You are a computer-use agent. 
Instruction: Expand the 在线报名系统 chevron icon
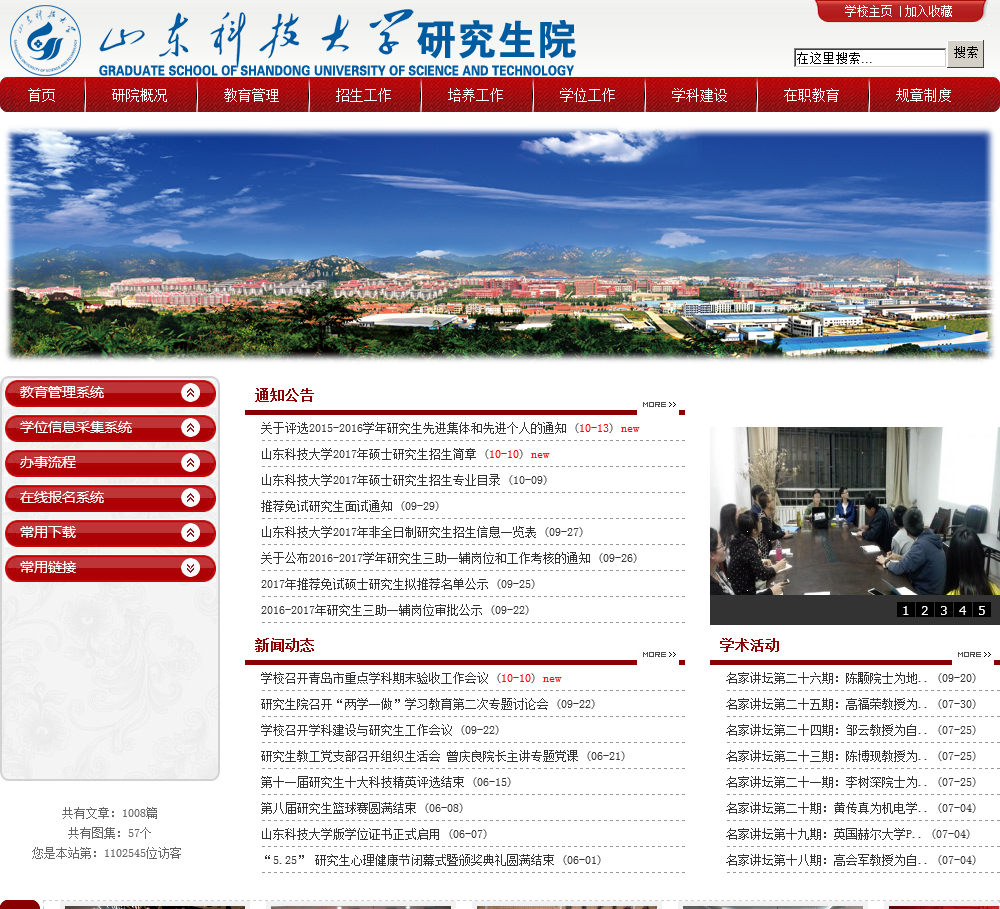tap(190, 498)
